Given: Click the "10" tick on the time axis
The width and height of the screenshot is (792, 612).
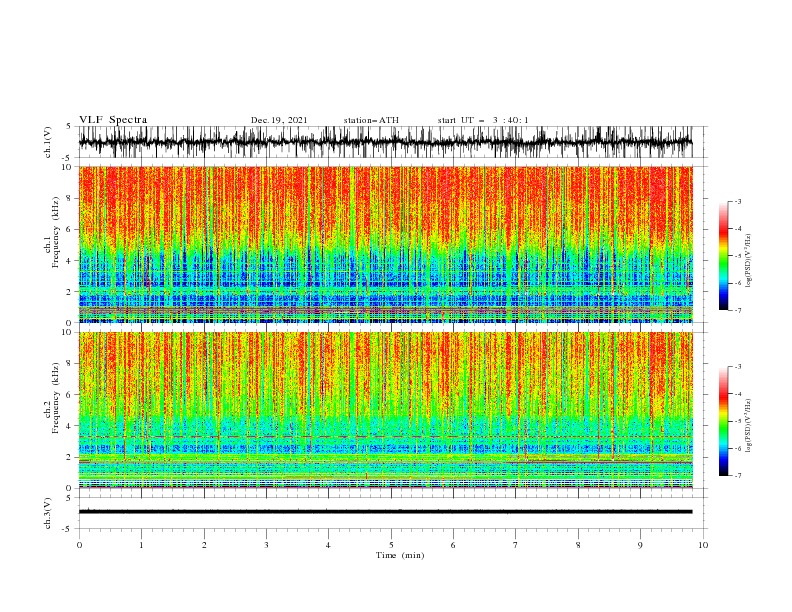Looking at the screenshot, I should tap(703, 545).
